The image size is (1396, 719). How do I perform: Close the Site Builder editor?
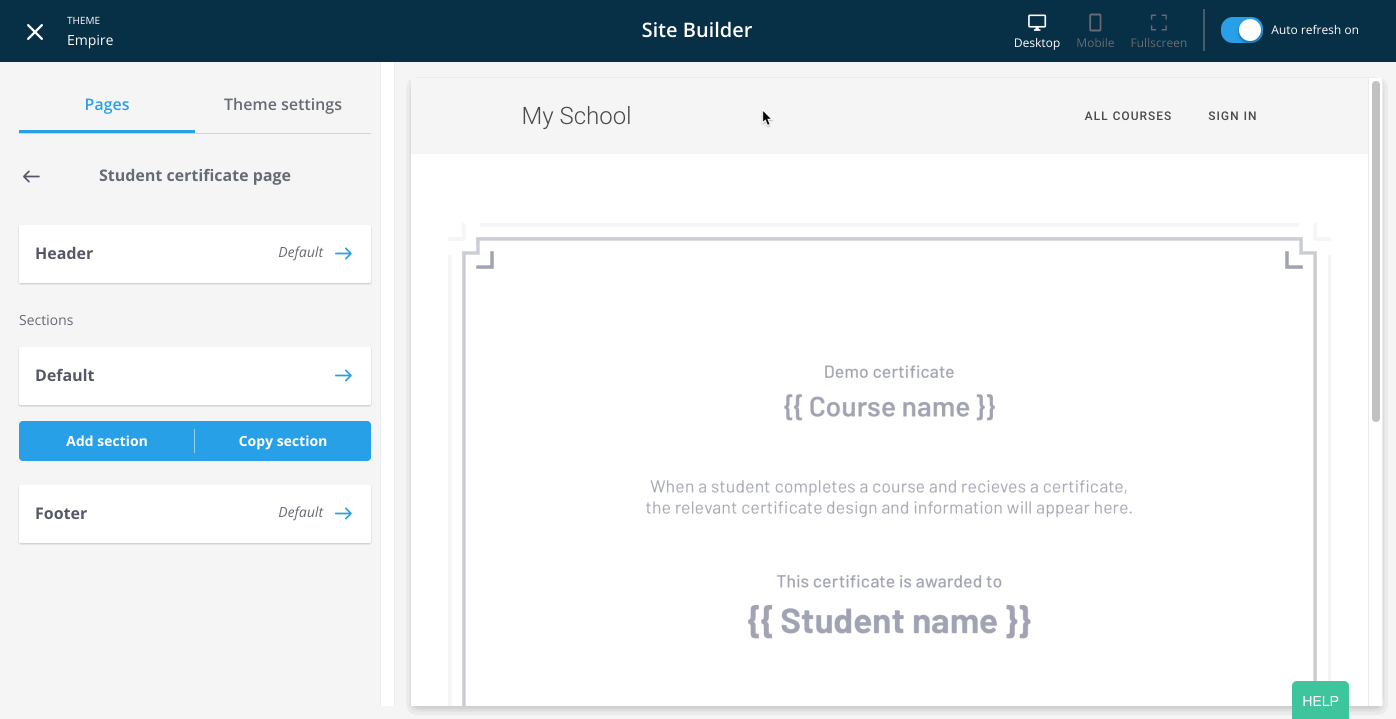click(x=35, y=31)
